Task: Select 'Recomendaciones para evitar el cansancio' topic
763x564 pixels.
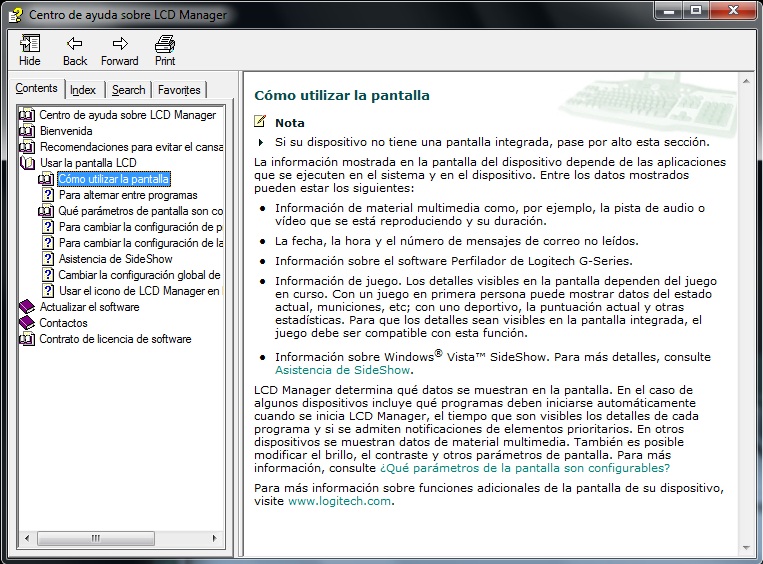Action: click(x=131, y=147)
